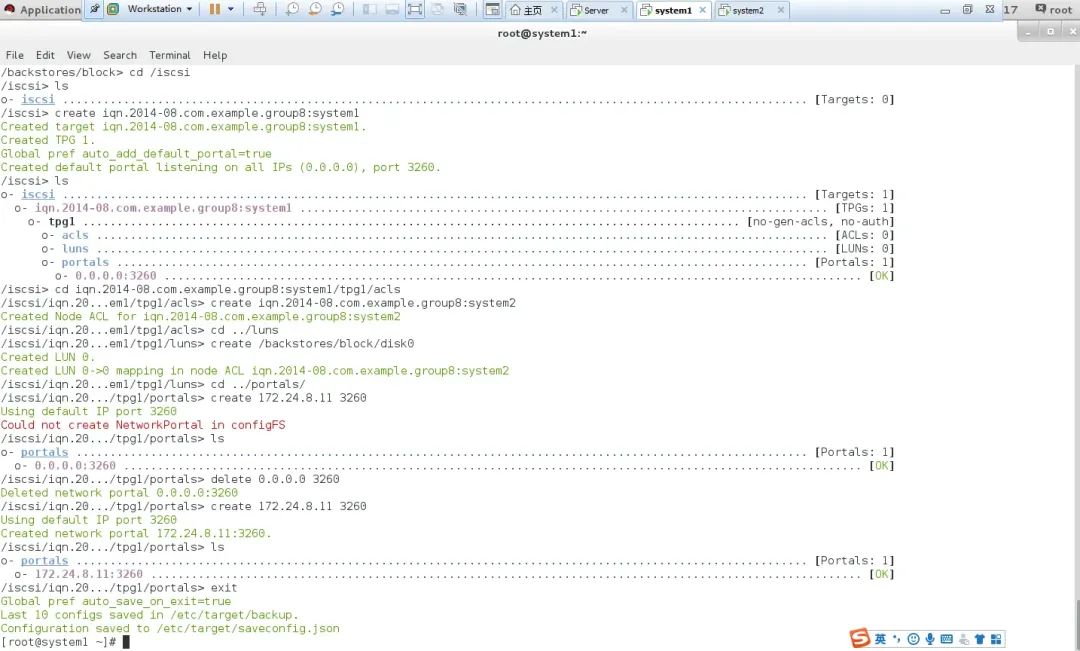Take a snapshot with the first clock icon

click(292, 9)
